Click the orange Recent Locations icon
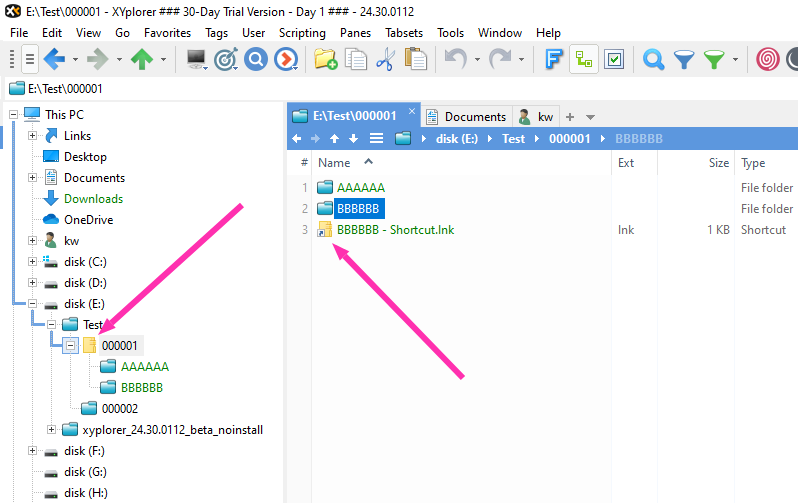The image size is (798, 503). coord(286,60)
